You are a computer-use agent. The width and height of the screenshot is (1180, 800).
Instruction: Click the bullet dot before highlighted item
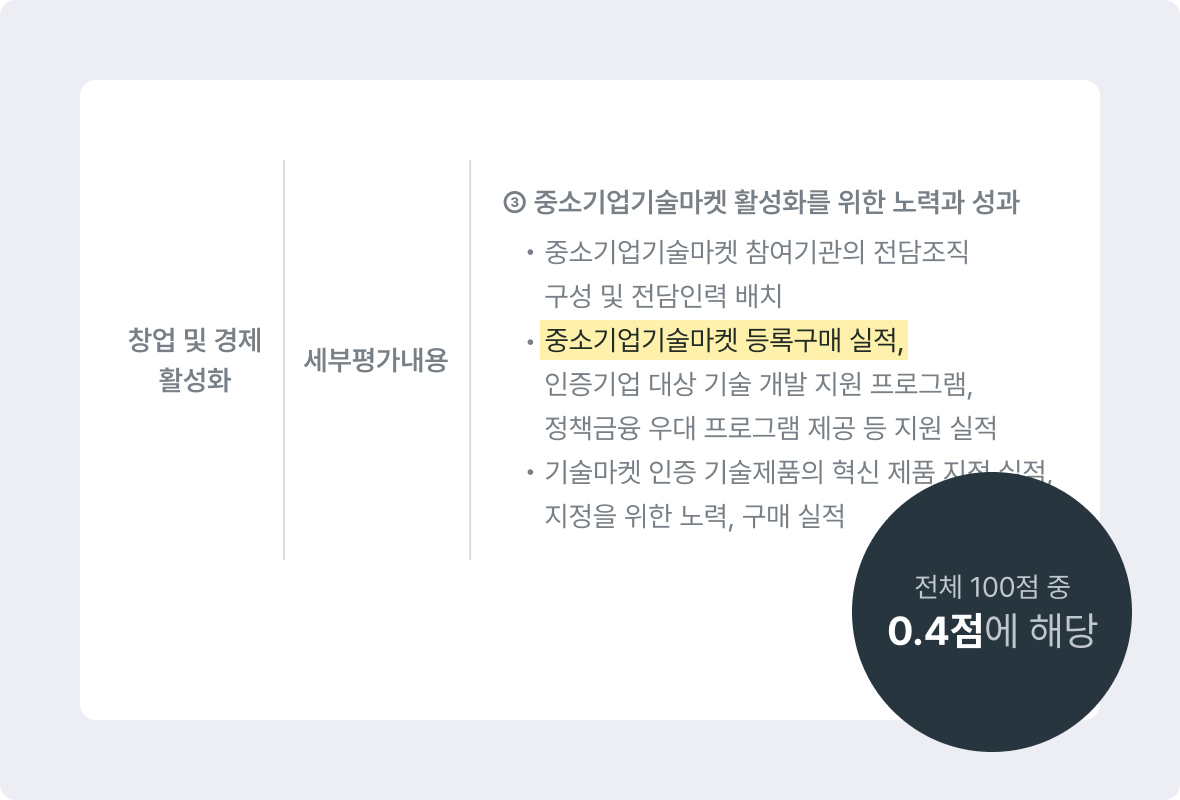[530, 341]
